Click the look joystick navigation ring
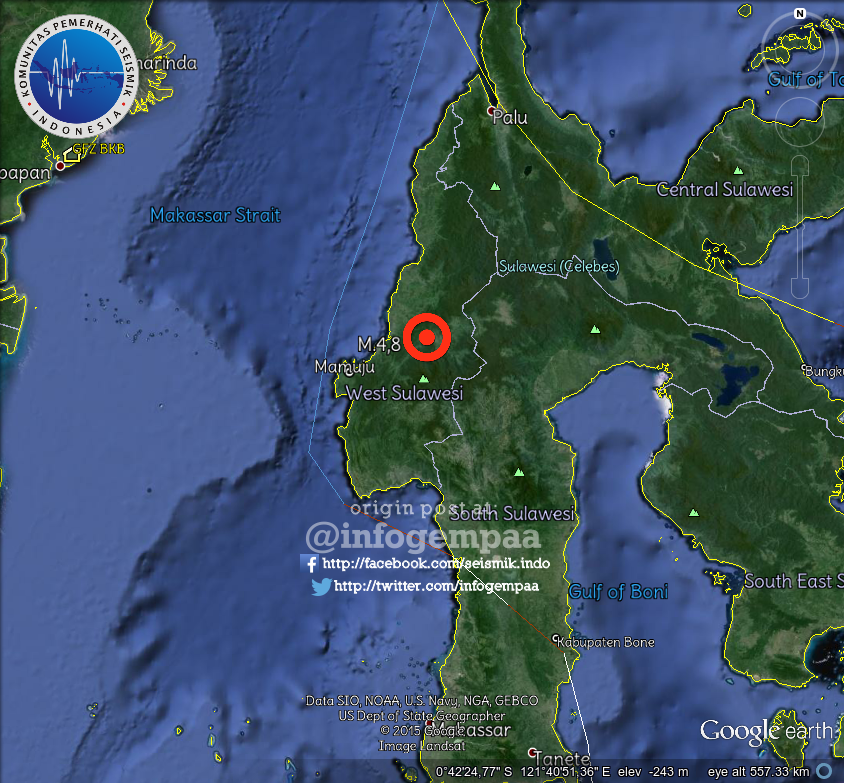844x783 pixels. (797, 42)
